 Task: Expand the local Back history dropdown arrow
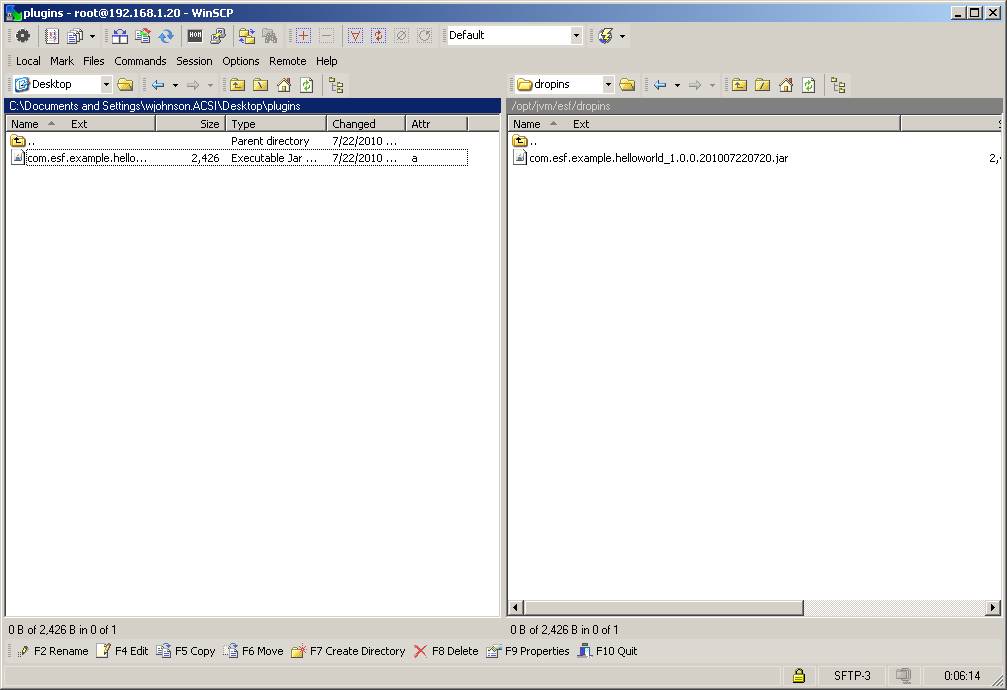(175, 85)
